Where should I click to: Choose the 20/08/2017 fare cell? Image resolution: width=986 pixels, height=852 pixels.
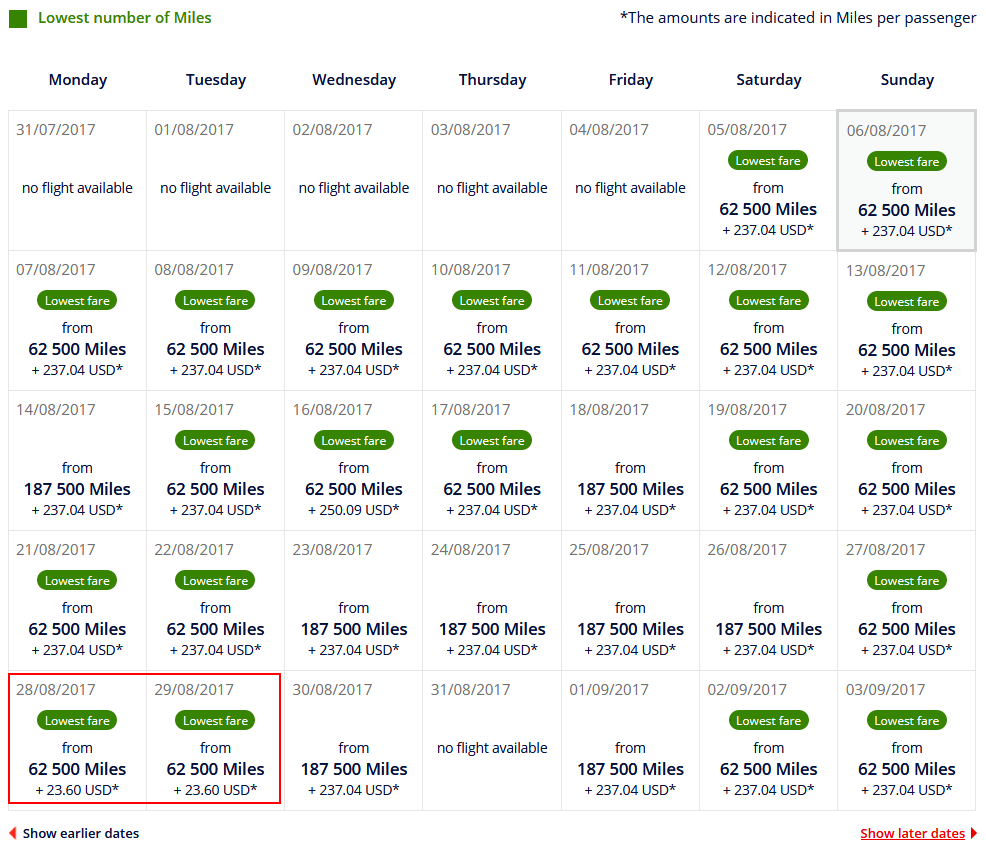(x=906, y=460)
